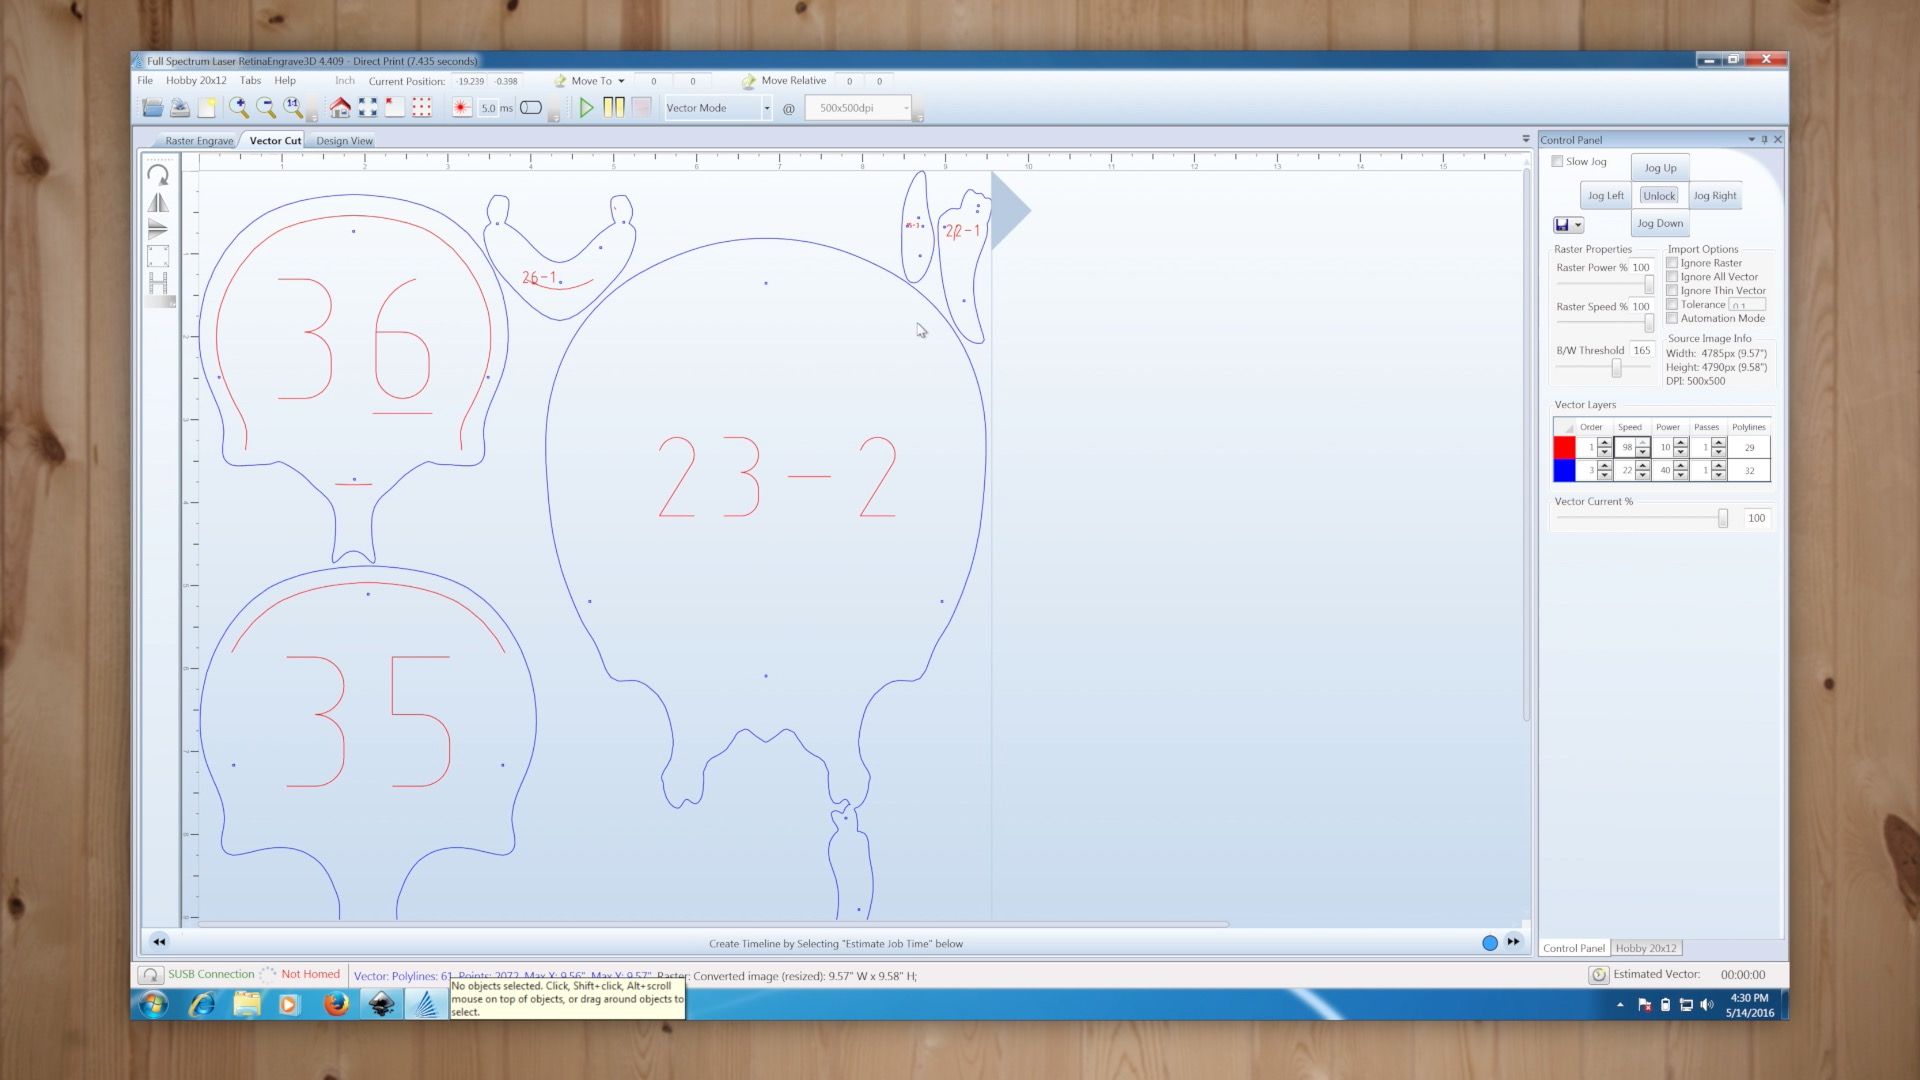This screenshot has height=1080, width=1920.
Task: Toggle the Slow Jog checkbox
Action: 1558,160
